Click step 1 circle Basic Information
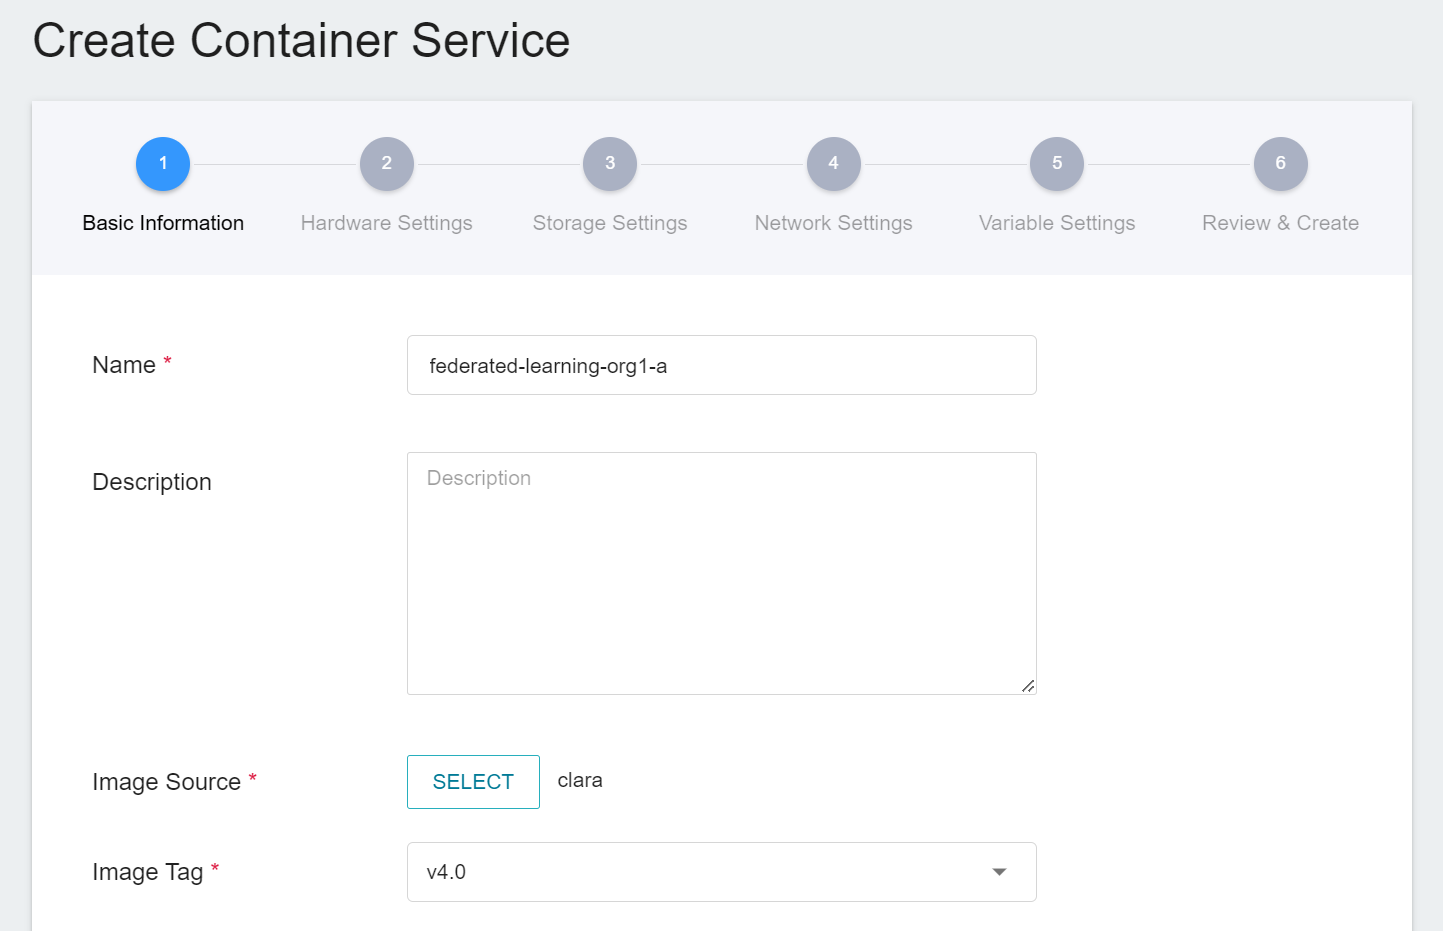 (163, 163)
